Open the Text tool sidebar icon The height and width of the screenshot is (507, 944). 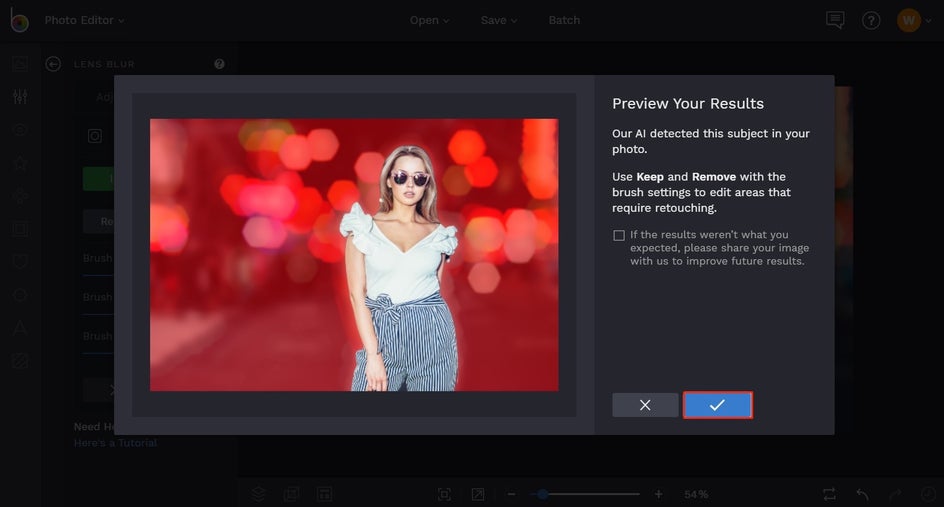20,328
